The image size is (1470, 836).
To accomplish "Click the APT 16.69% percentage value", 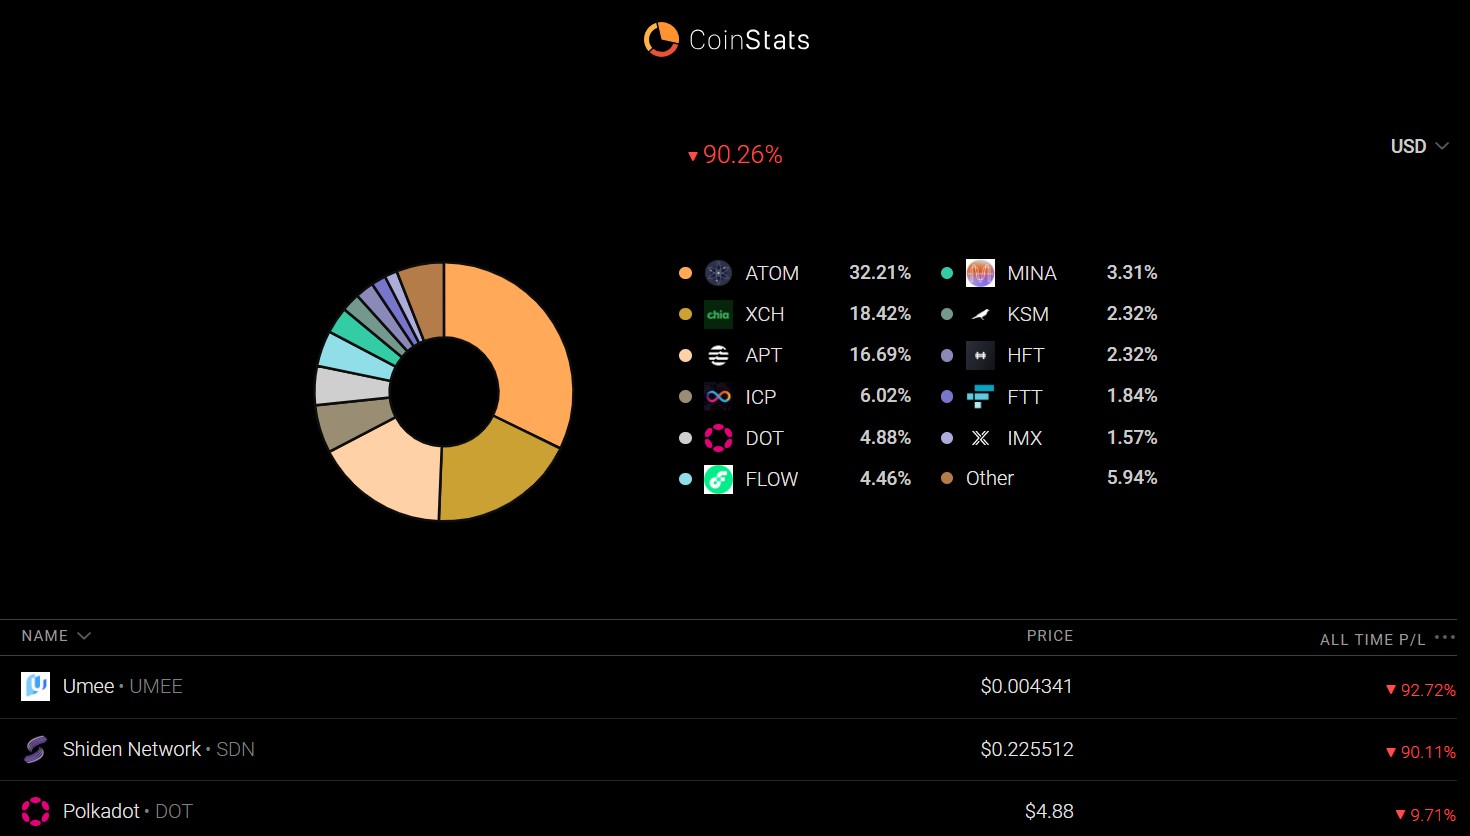I will (880, 355).
